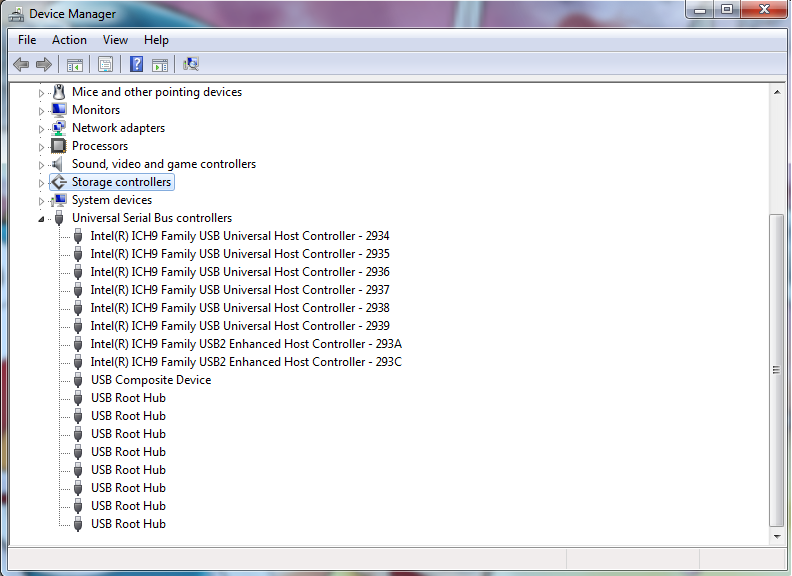Select USB Universal Host Controller - 2938
792x576 pixels.
[x=240, y=308]
